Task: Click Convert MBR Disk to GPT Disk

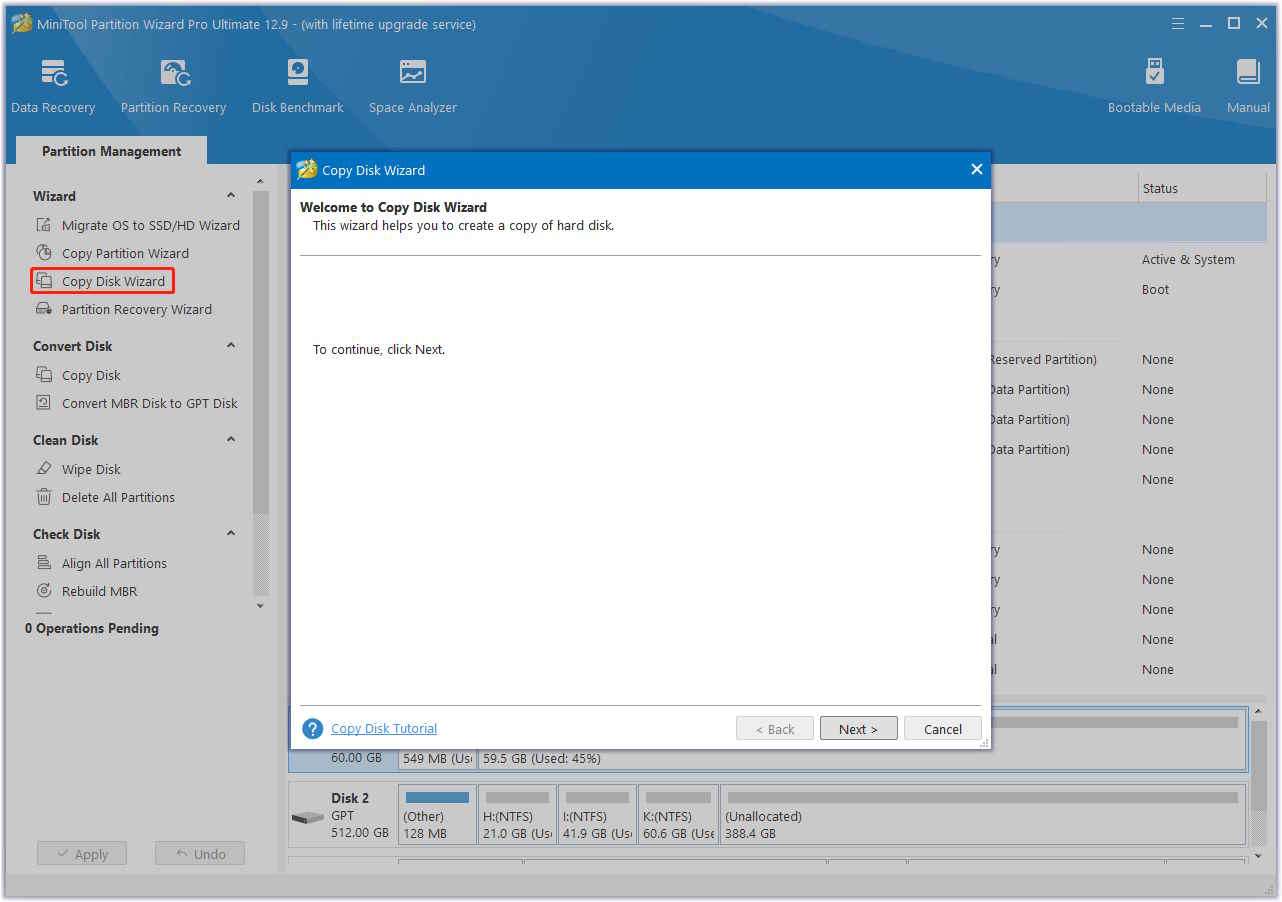Action: click(x=149, y=403)
